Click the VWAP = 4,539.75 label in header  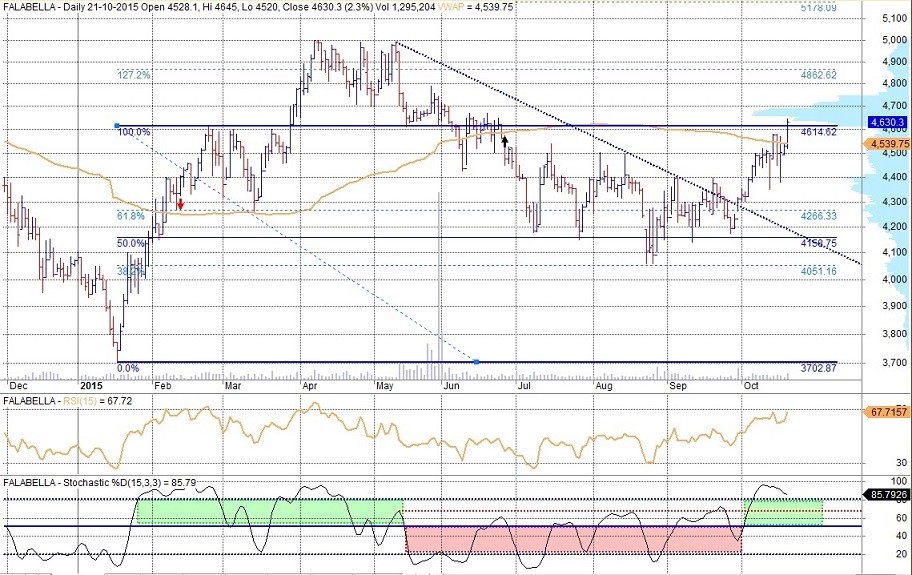coord(475,6)
